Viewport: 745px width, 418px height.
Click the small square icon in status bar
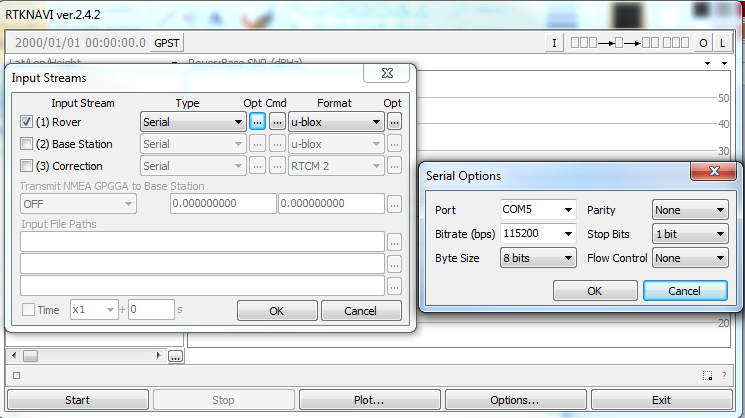pyautogui.click(x=16, y=376)
